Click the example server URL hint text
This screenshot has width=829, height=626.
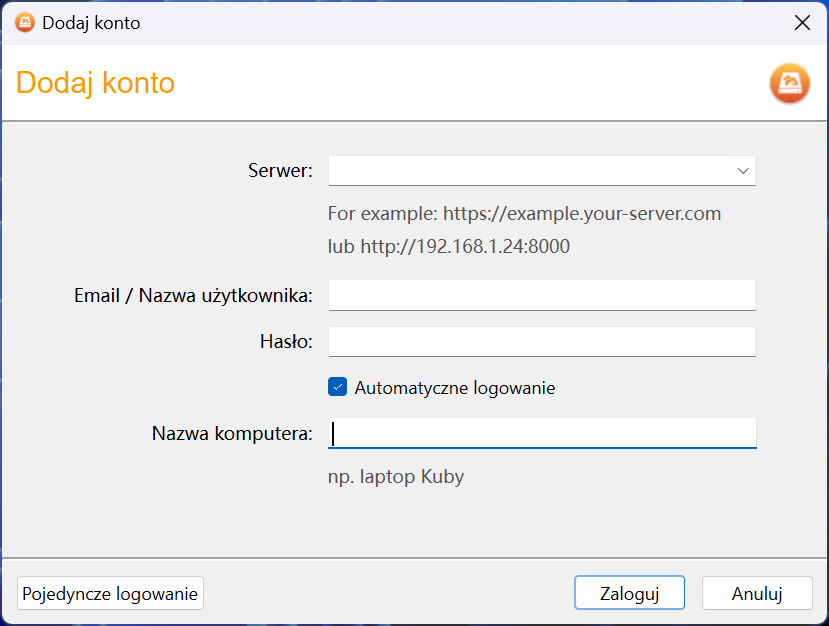pos(524,214)
